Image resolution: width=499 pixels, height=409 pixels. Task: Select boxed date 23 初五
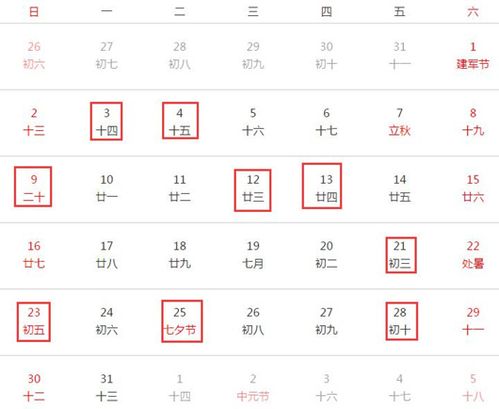point(34,322)
